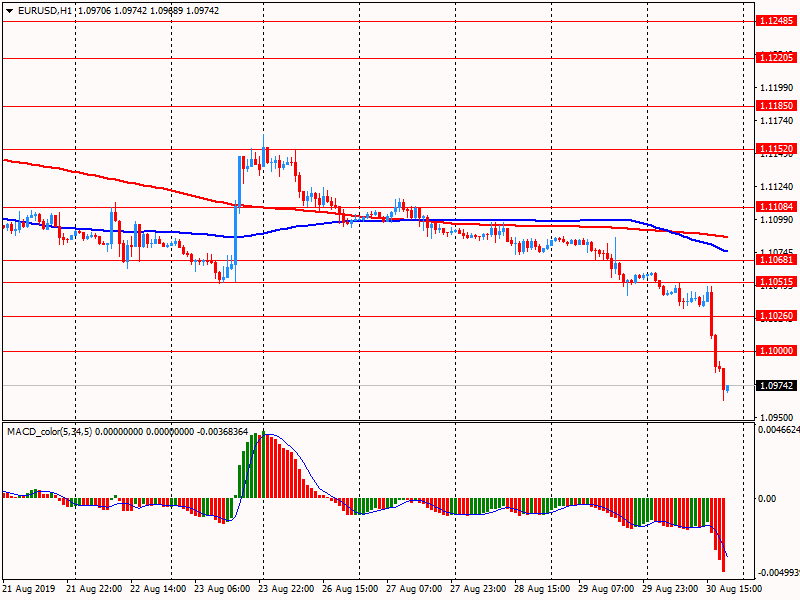Open the chart menu triangle beside EURUSD,H1
800x600 pixels.
[9, 11]
